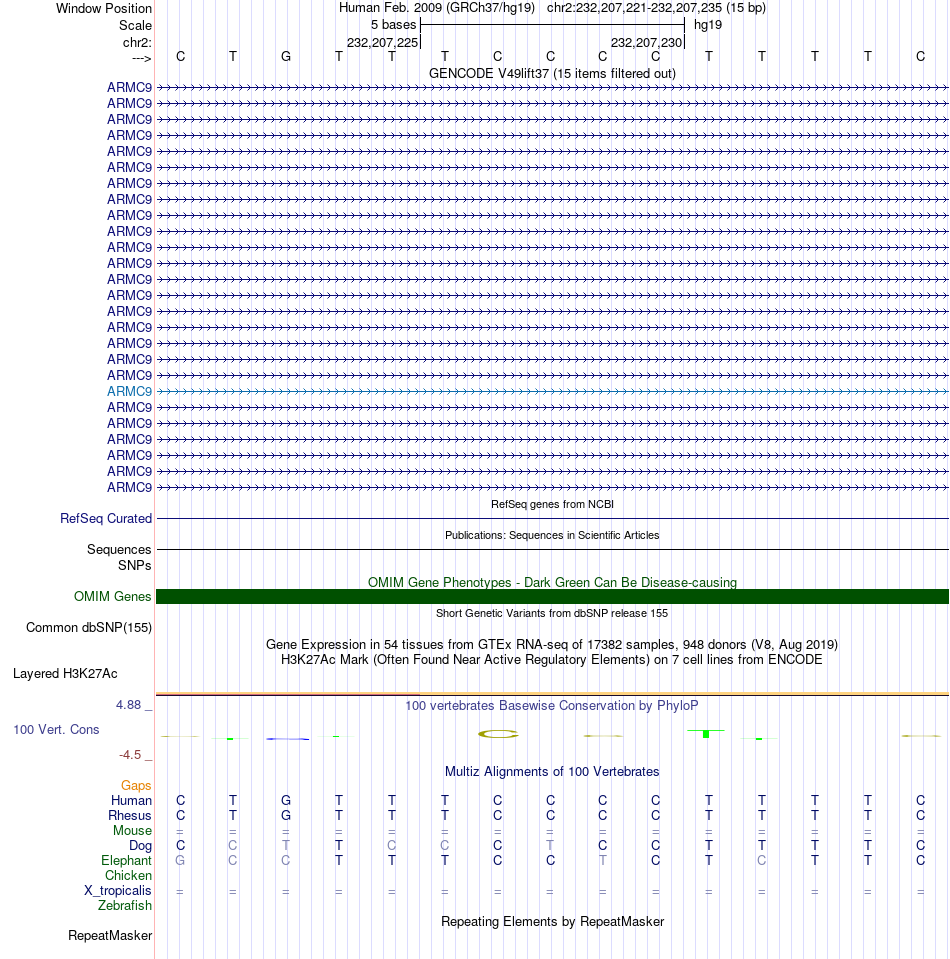Click the Sequences track label

[119, 550]
